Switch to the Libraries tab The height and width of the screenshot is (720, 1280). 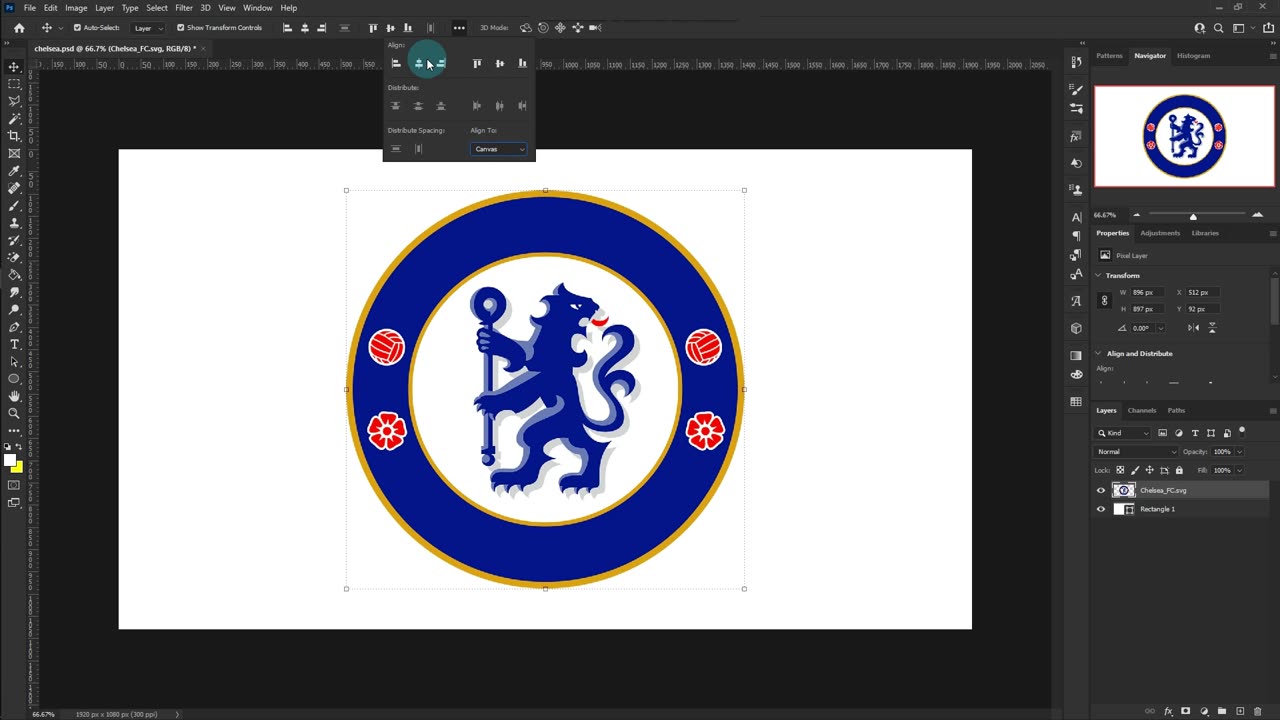click(x=1205, y=233)
